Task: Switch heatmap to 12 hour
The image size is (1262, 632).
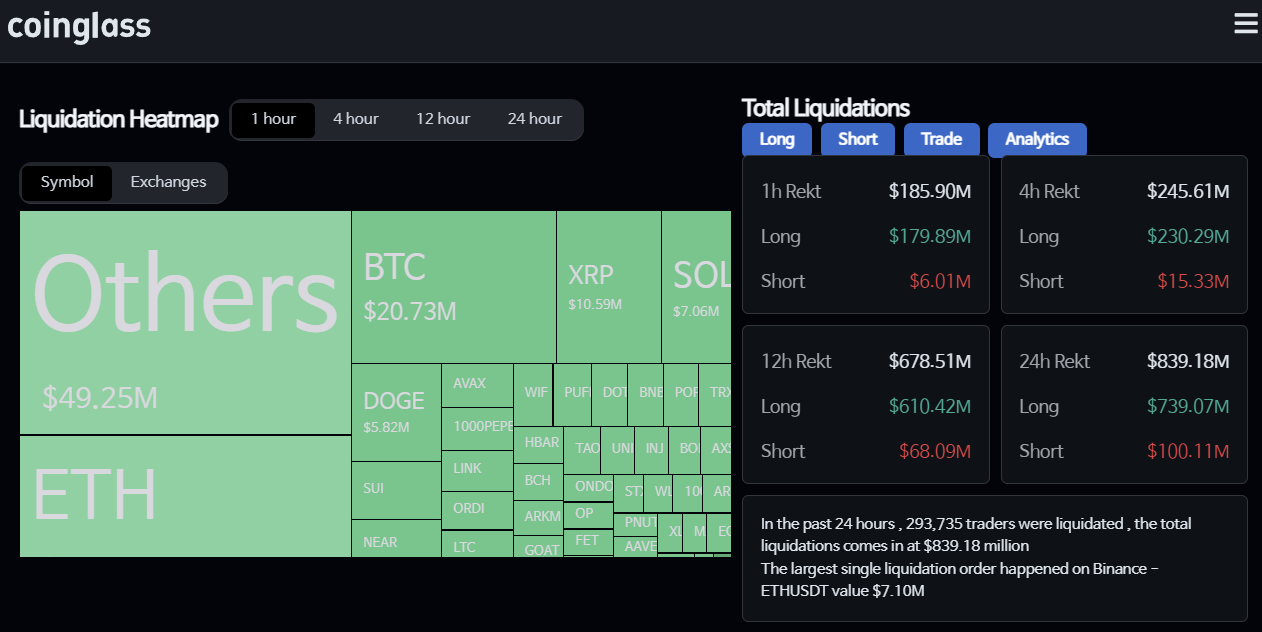Action: (443, 119)
